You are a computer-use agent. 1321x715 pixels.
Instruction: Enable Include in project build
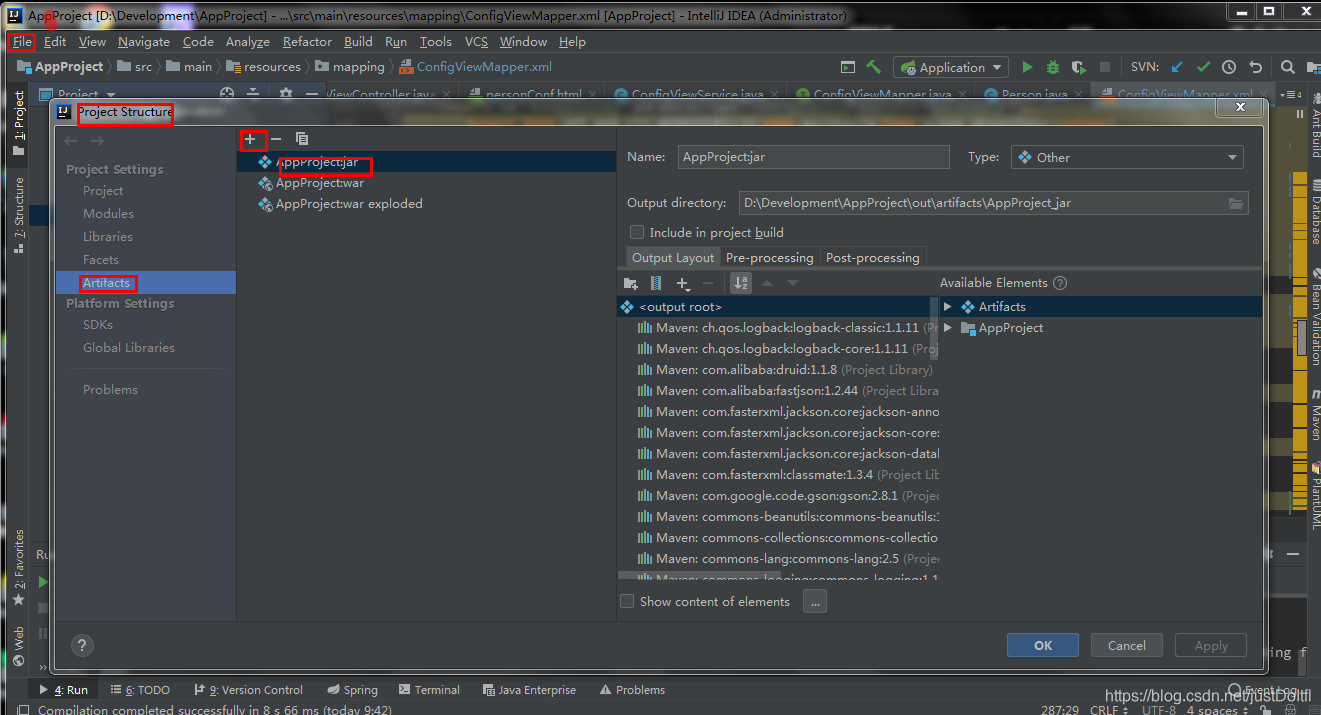[637, 232]
